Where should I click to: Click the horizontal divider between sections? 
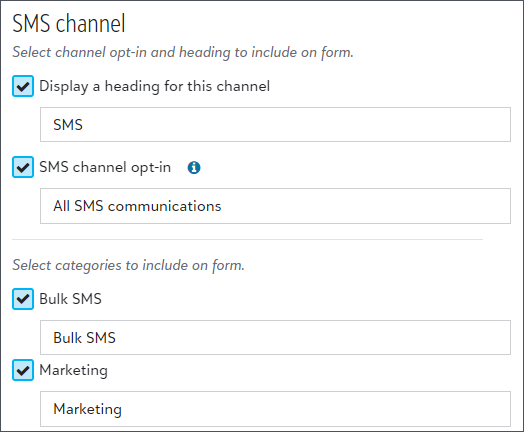(x=247, y=240)
